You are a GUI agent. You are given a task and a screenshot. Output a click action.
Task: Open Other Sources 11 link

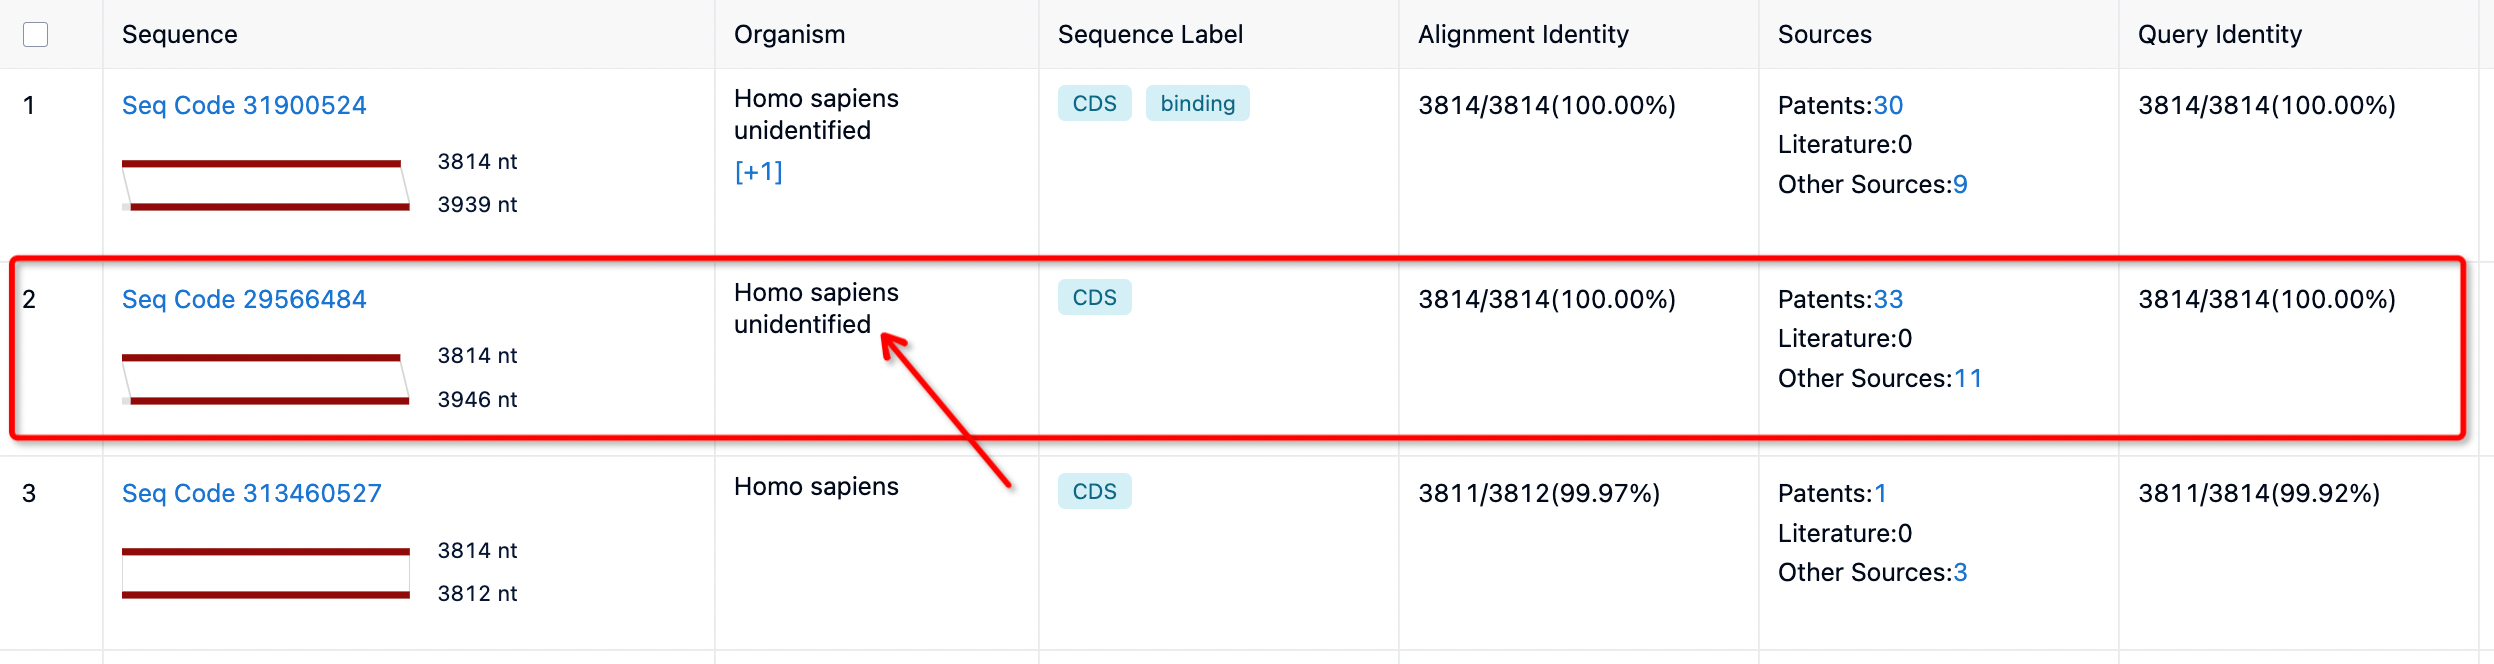1968,378
